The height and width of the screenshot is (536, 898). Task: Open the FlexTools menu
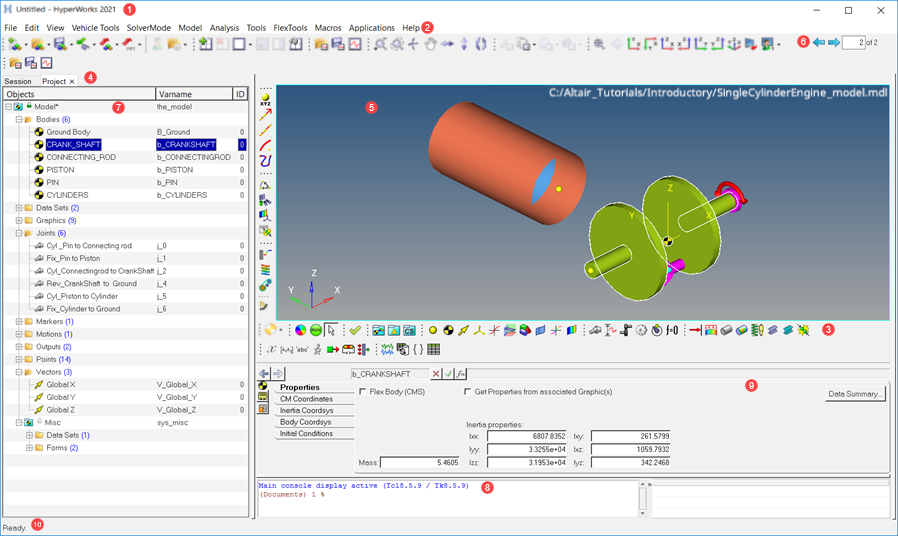tap(290, 28)
